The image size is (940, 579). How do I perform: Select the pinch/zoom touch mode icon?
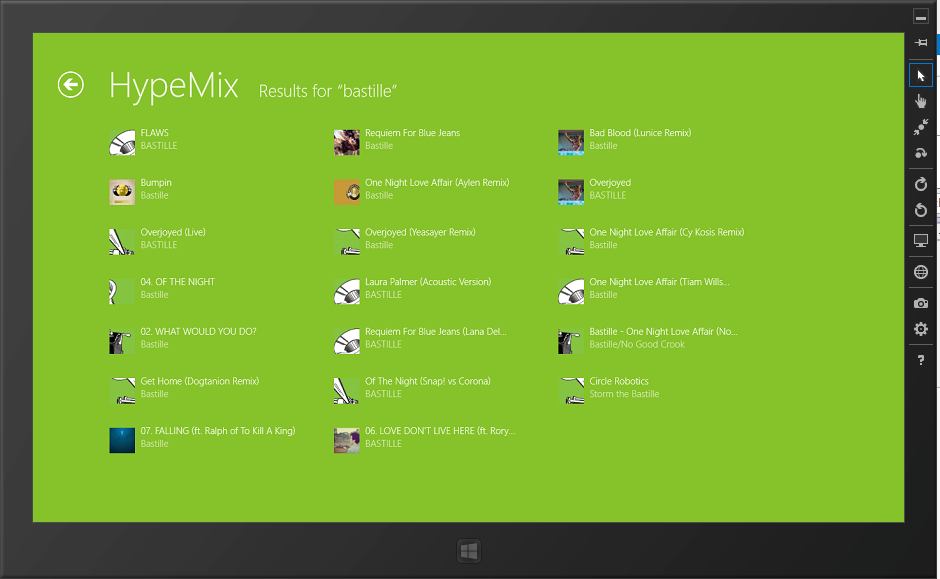tap(921, 127)
